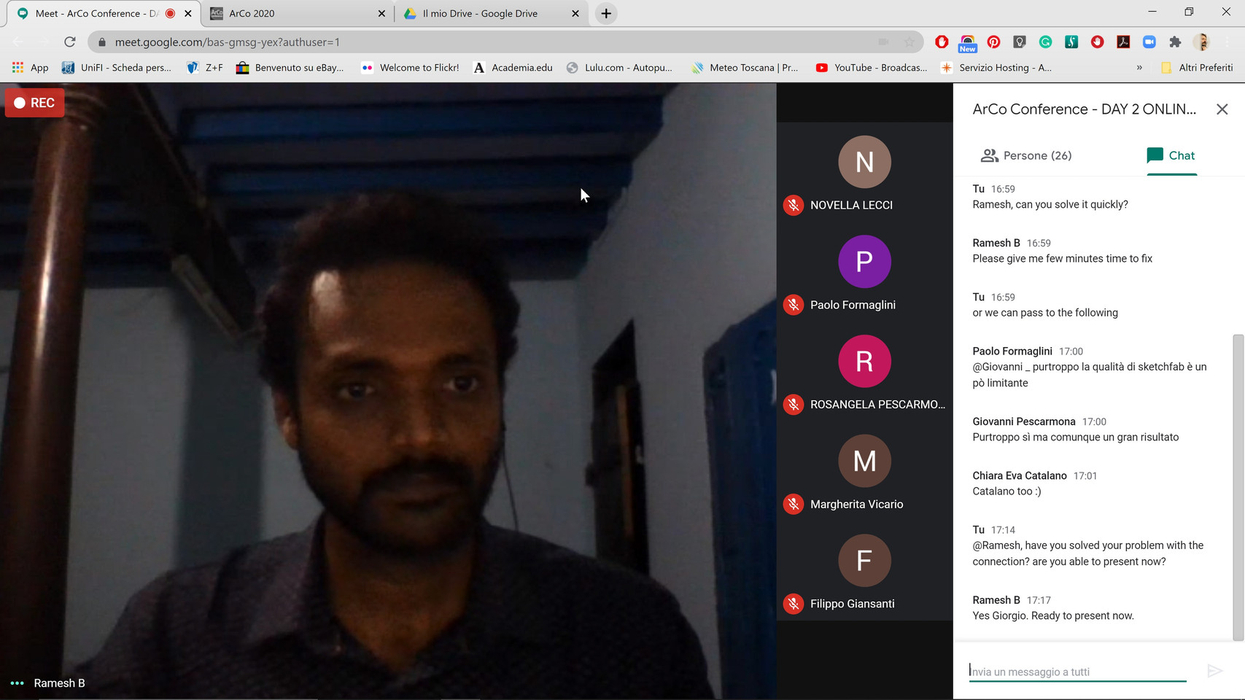
Task: Reload the Meet page
Action: click(69, 42)
